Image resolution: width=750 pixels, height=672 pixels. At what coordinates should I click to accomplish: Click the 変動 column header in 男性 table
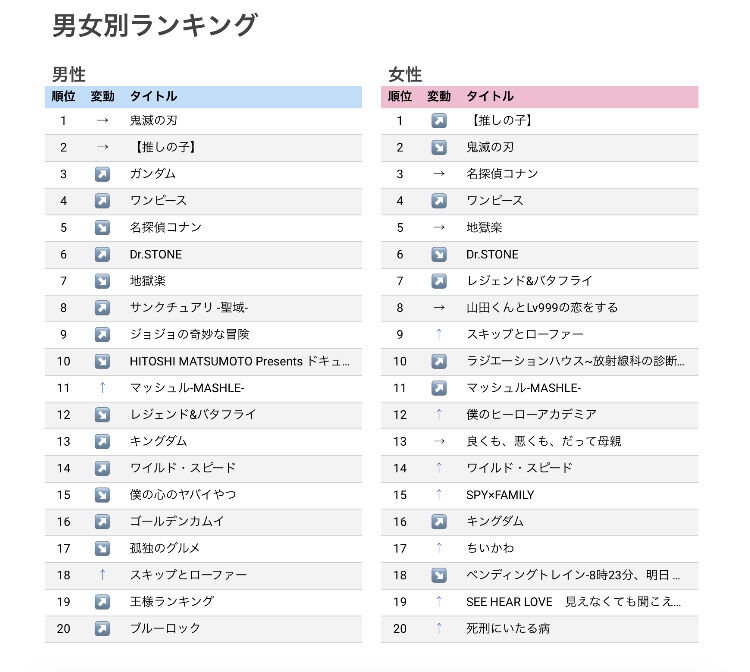(102, 97)
